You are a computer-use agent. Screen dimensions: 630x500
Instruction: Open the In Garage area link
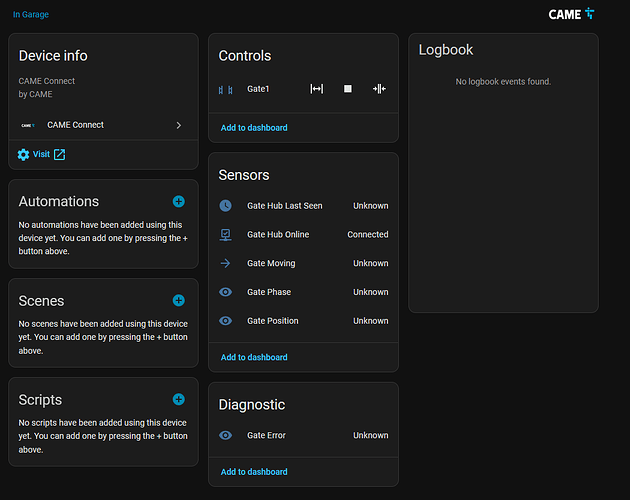[x=31, y=15]
